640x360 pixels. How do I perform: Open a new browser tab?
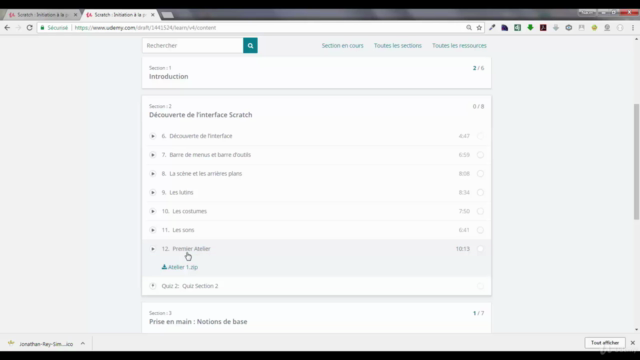[x=167, y=15]
